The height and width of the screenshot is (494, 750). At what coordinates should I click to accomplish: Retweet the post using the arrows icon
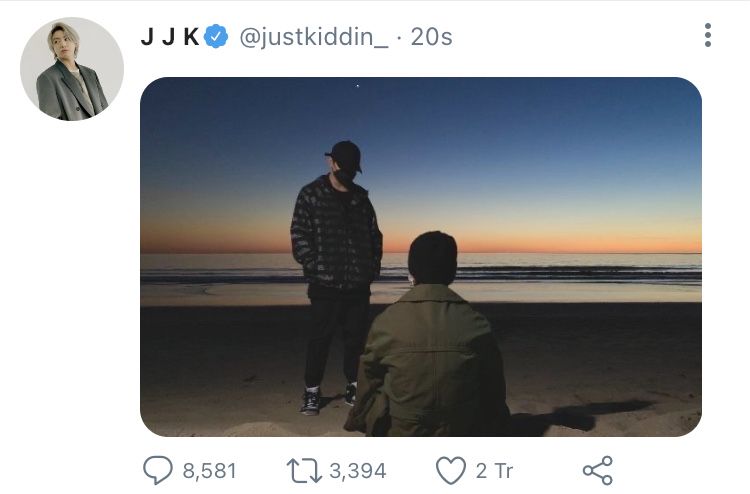pyautogui.click(x=304, y=471)
